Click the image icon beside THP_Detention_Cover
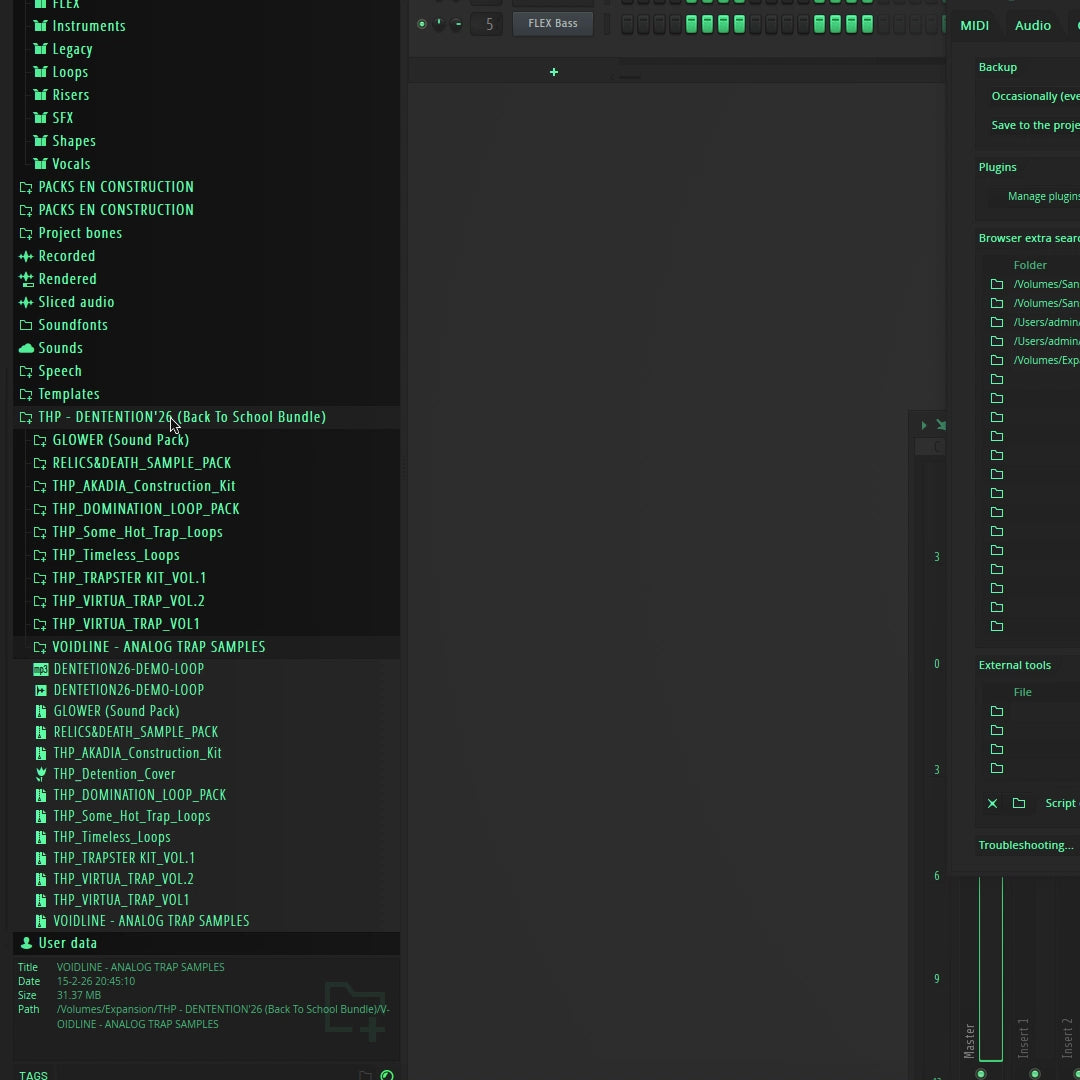Image resolution: width=1080 pixels, height=1080 pixels. click(x=41, y=774)
